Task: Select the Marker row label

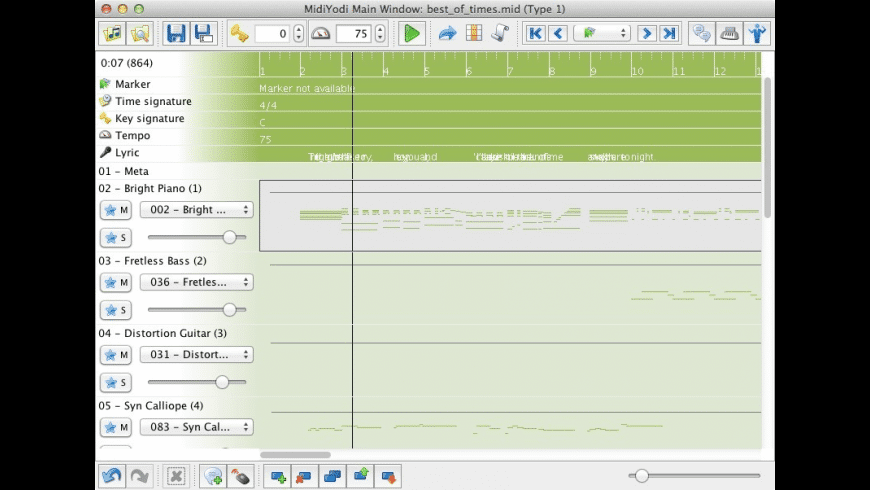Action: click(133, 84)
